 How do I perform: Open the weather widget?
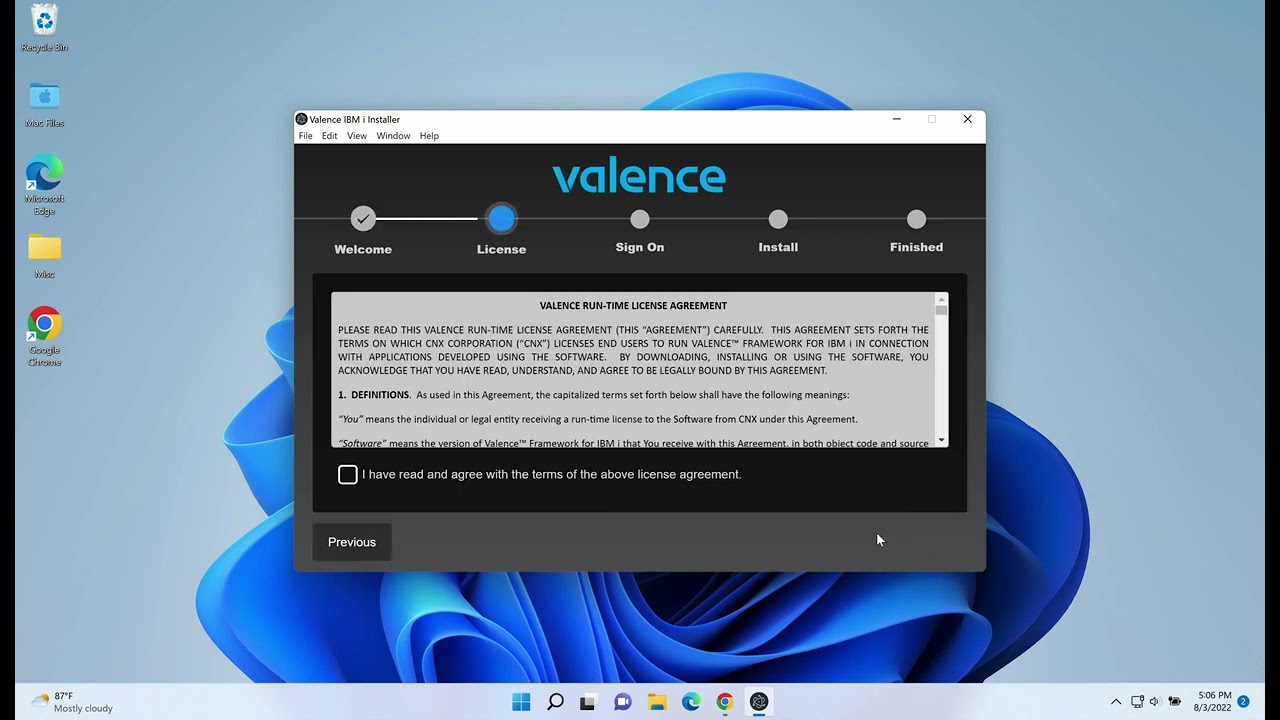[x=72, y=702]
